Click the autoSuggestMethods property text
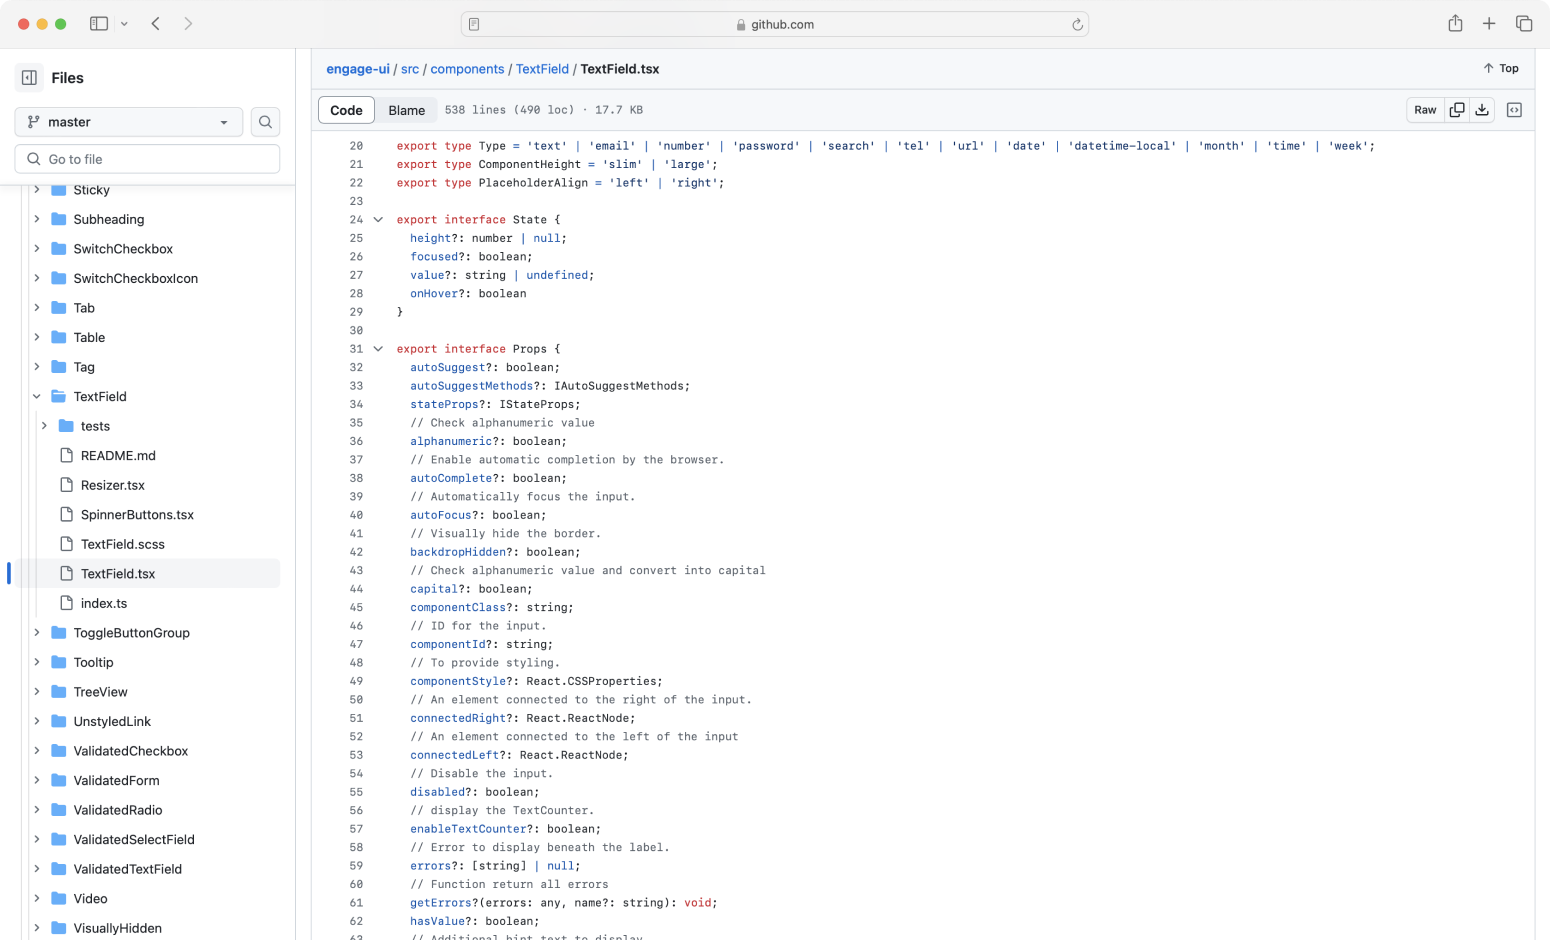Image resolution: width=1550 pixels, height=940 pixels. 472,386
